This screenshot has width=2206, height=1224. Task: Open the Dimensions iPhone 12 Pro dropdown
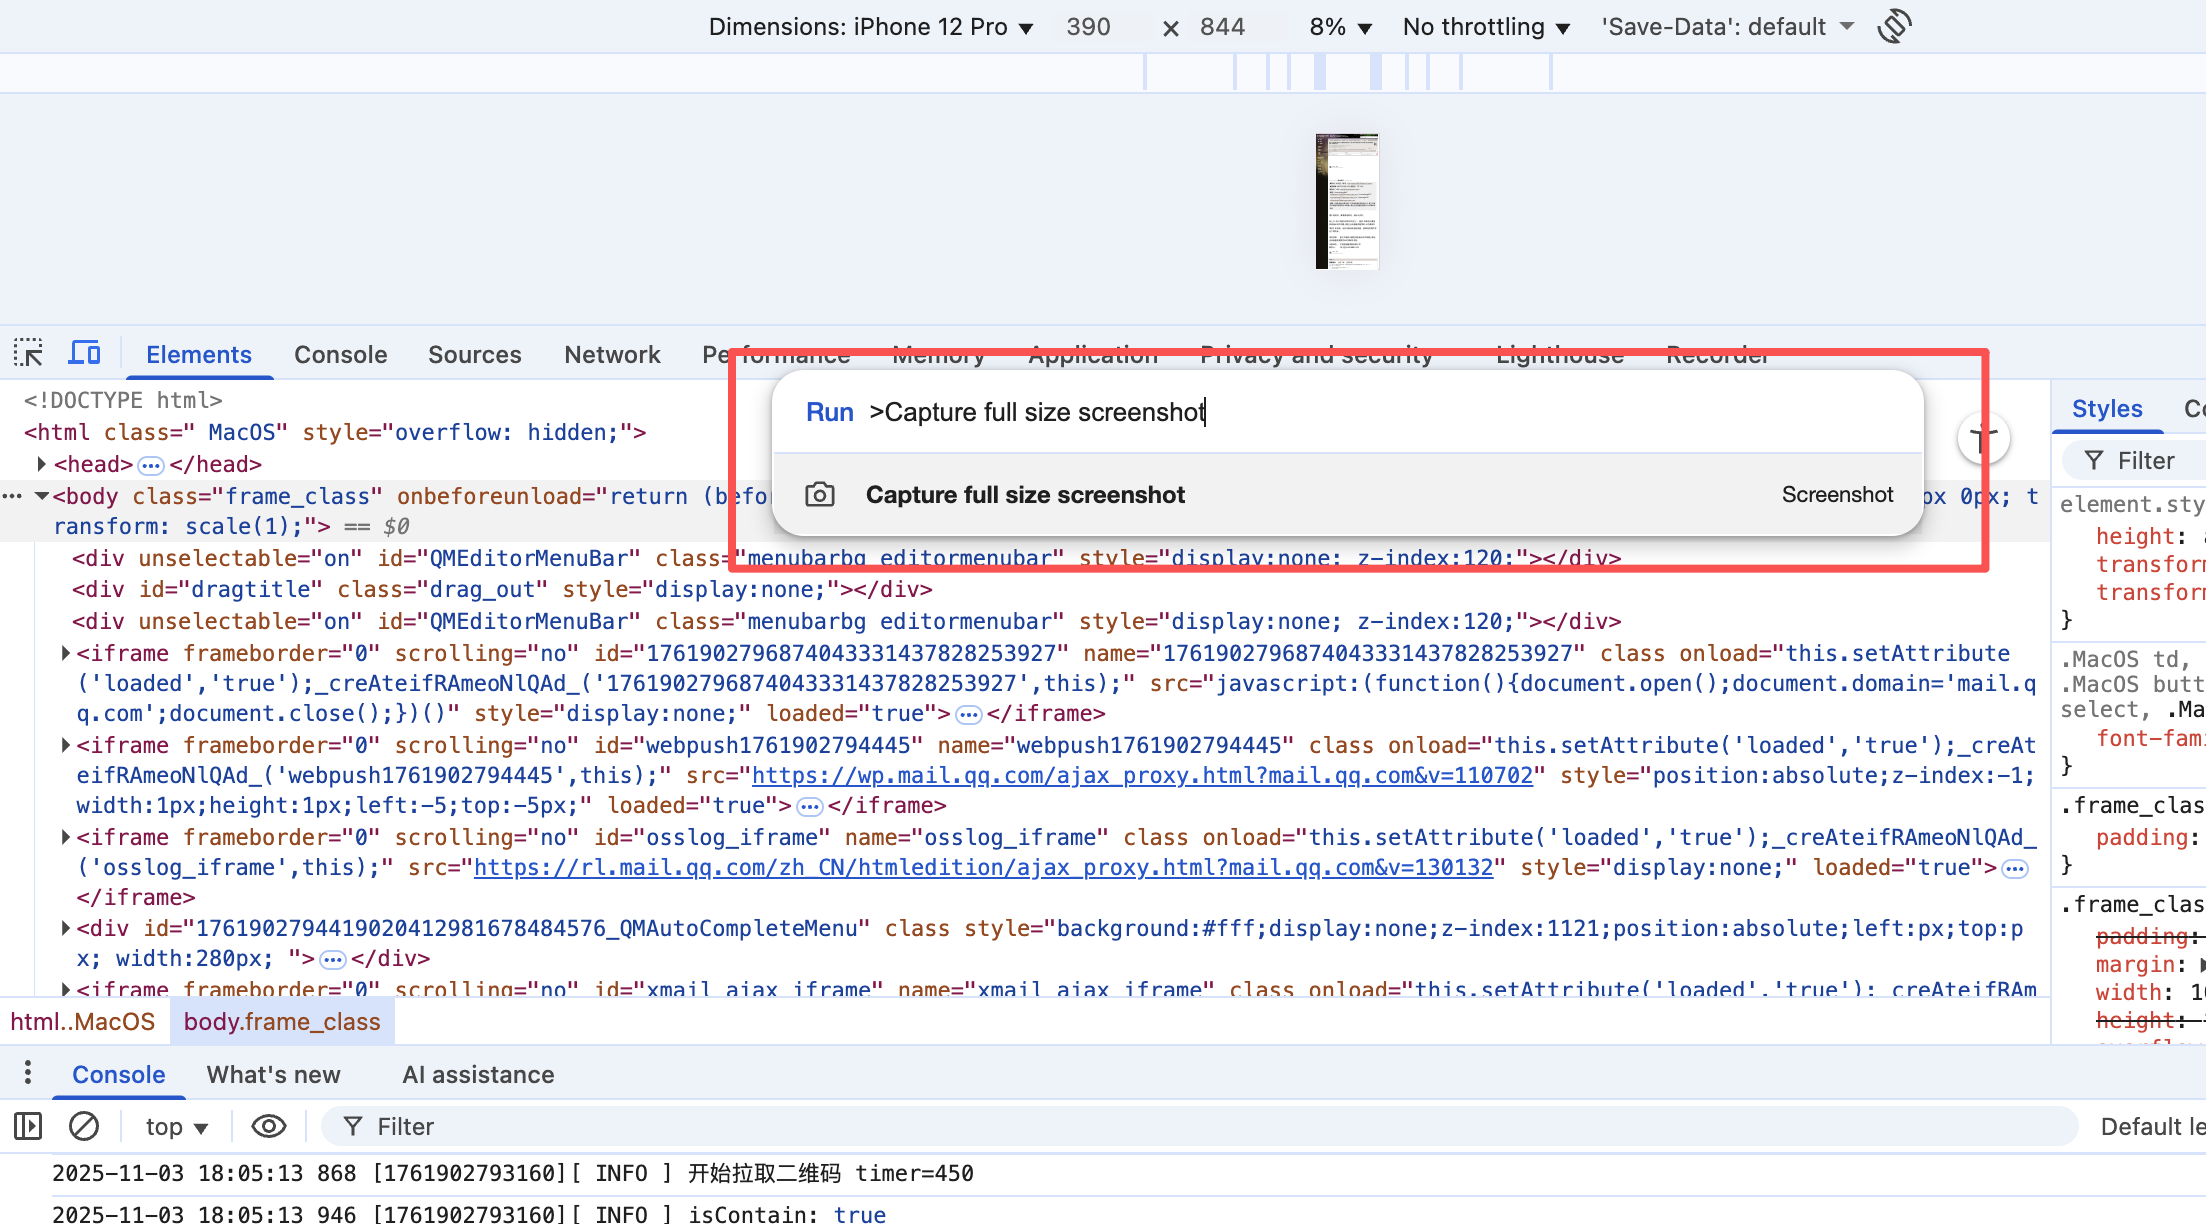[870, 27]
